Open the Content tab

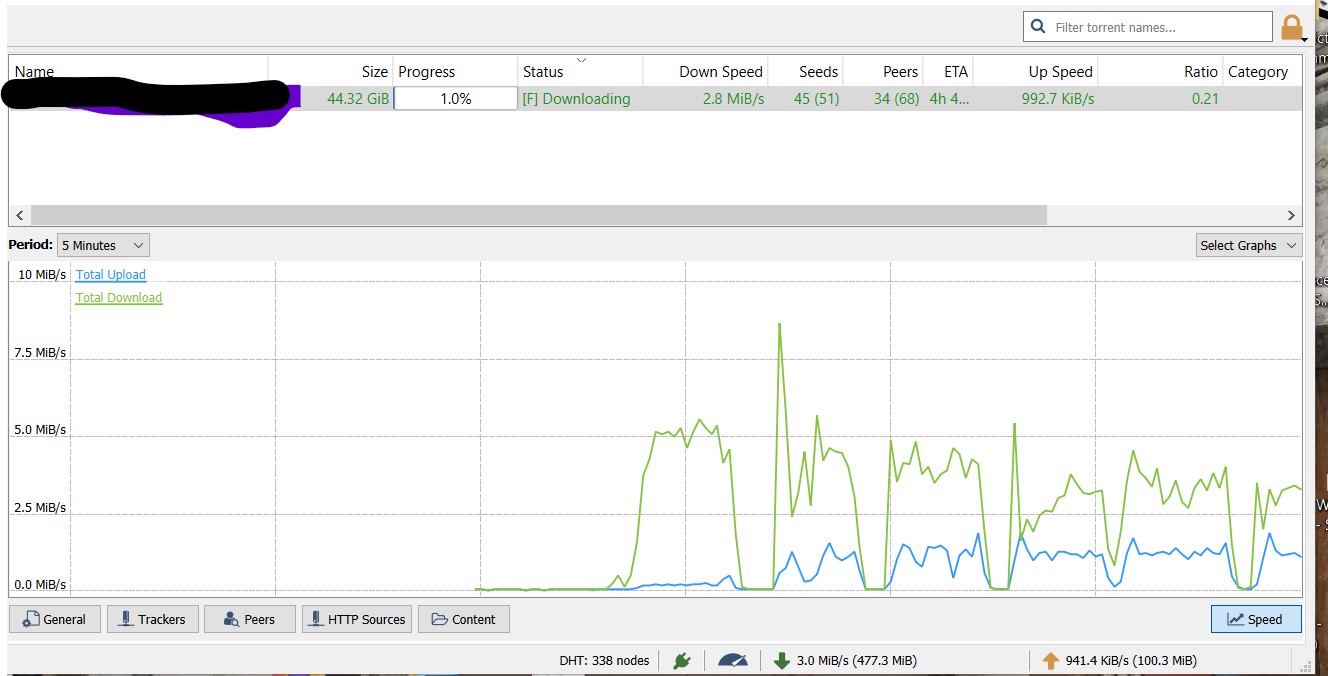tap(464, 619)
